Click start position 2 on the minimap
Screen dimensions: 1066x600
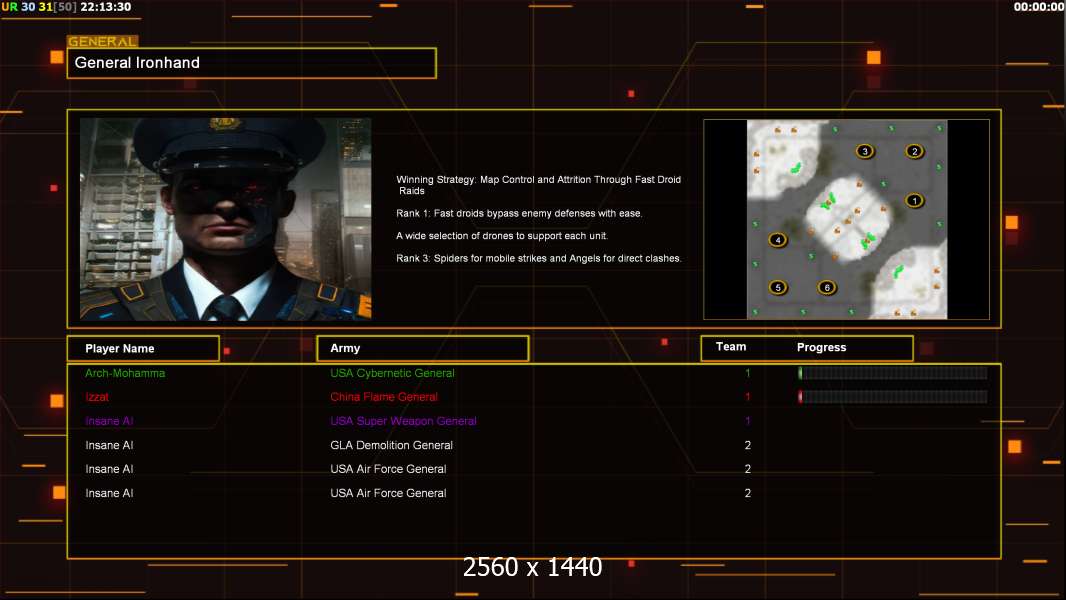coord(914,151)
